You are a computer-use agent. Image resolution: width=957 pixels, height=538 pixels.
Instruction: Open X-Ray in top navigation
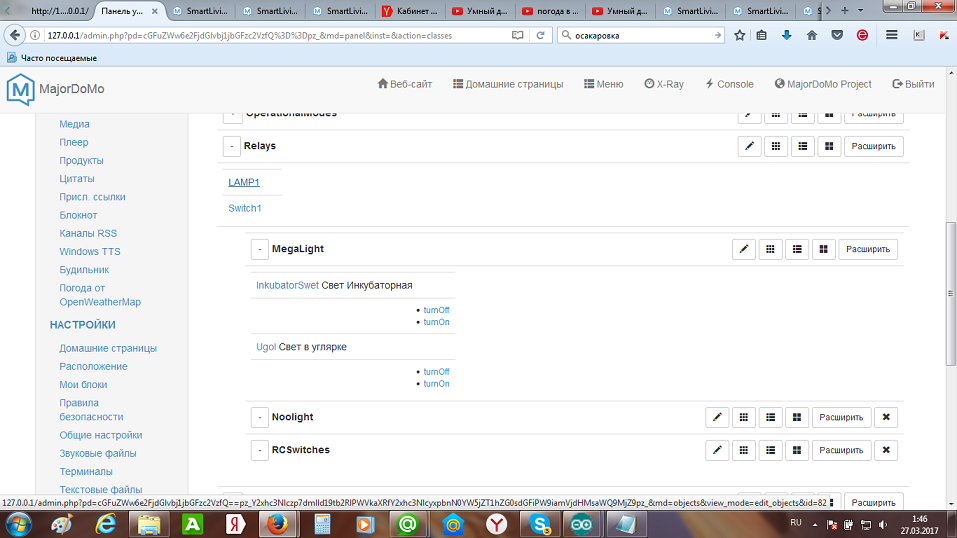[x=664, y=84]
